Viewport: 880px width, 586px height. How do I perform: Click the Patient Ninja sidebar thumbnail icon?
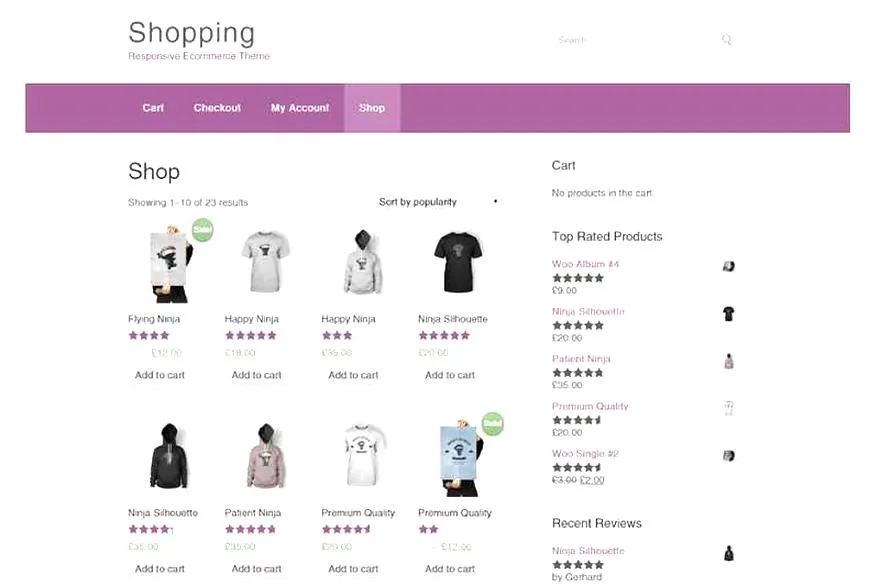coord(729,361)
